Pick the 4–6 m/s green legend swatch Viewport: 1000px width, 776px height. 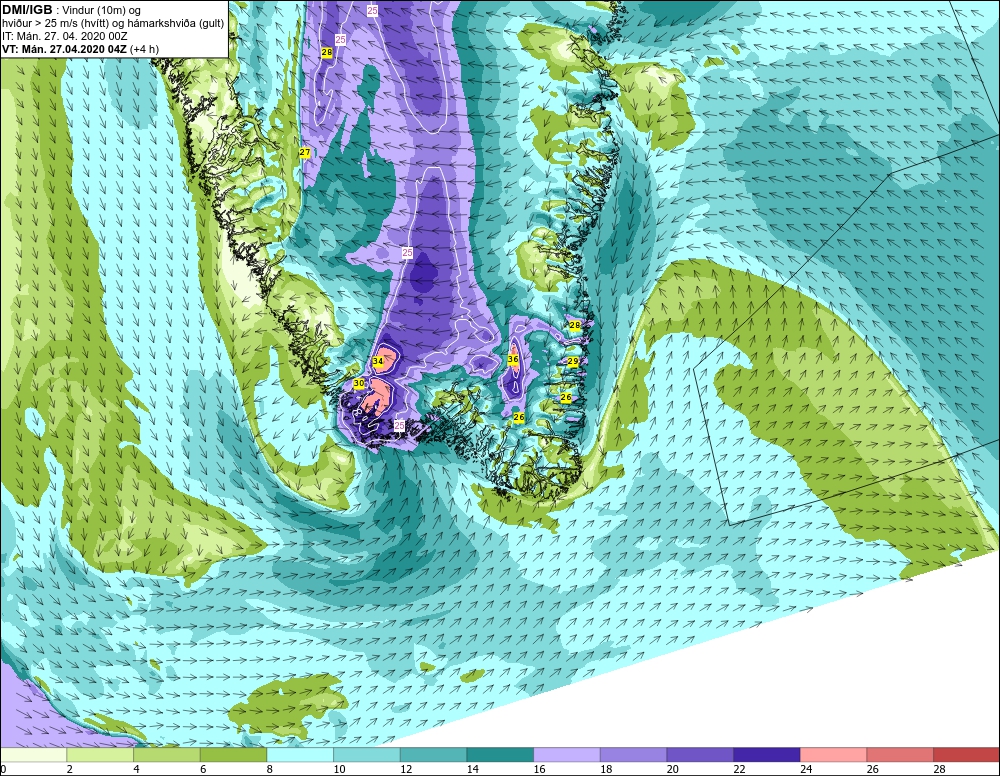tap(166, 755)
